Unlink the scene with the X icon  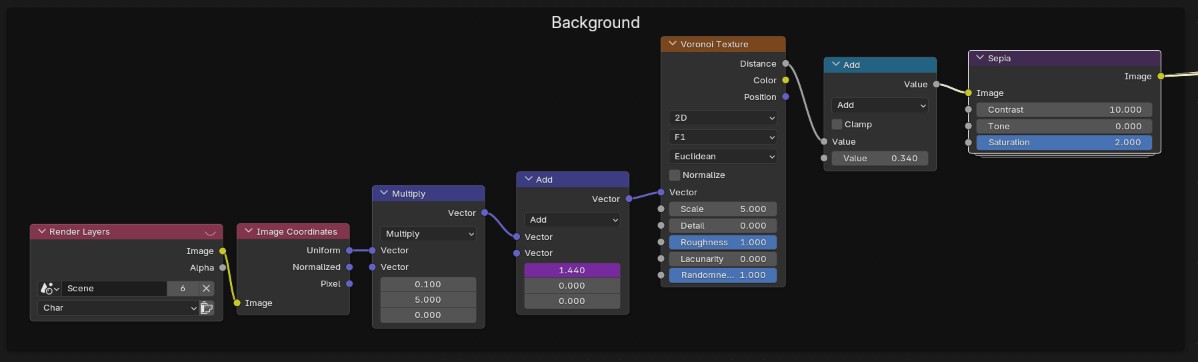point(206,289)
